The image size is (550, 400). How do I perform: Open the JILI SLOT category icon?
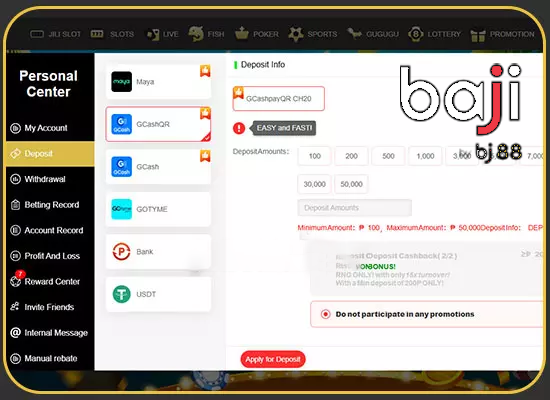[37, 34]
